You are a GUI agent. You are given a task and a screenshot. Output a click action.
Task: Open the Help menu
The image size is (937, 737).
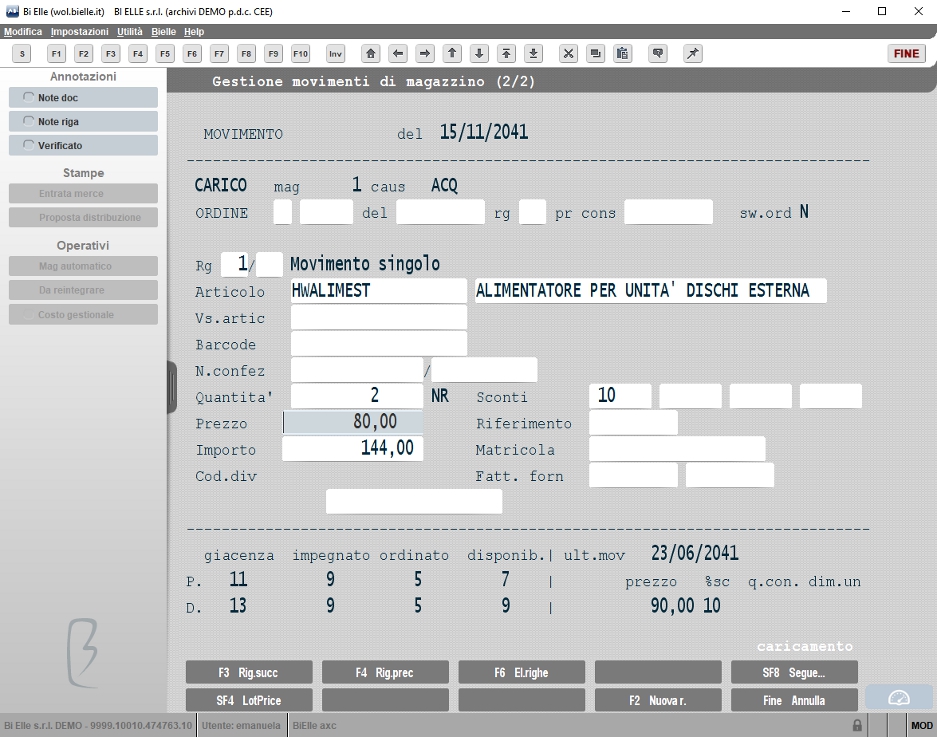194,32
